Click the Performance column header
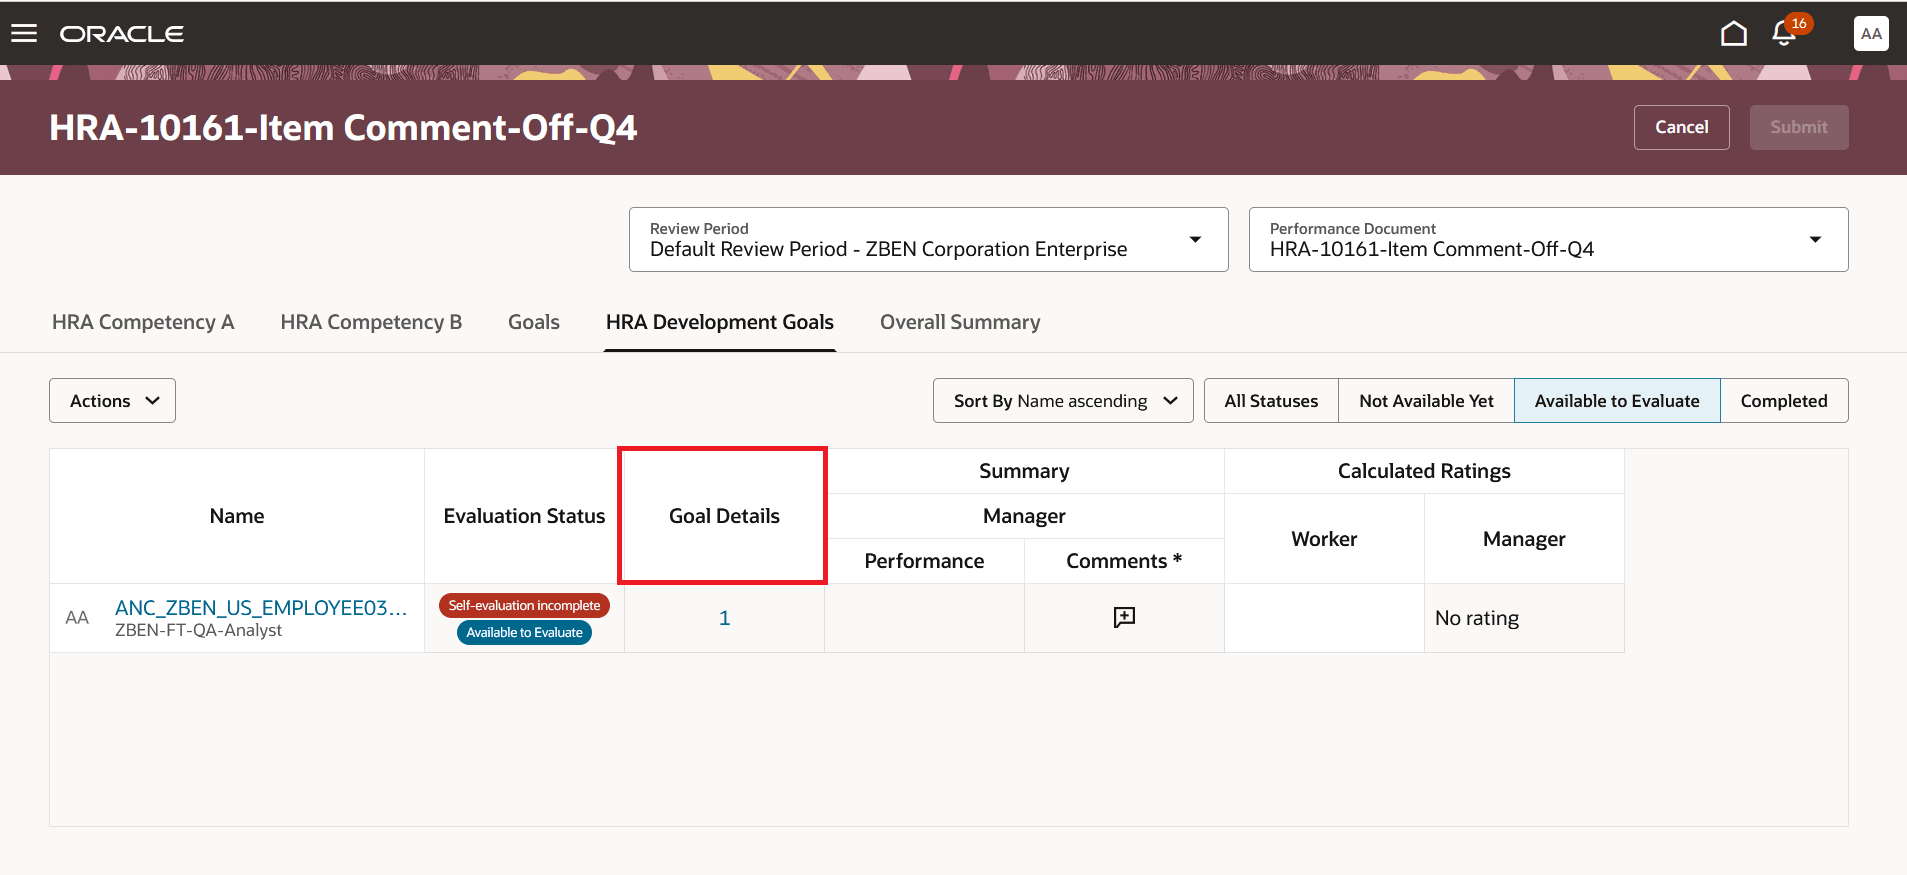 [924, 561]
